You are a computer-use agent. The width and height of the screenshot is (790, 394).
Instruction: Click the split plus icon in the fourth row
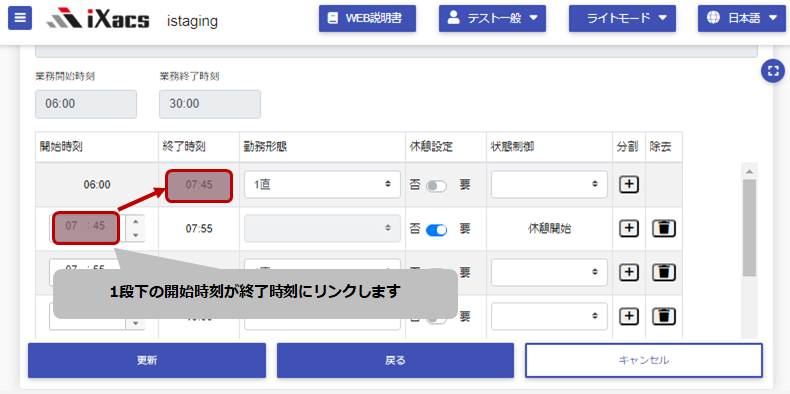click(628, 316)
